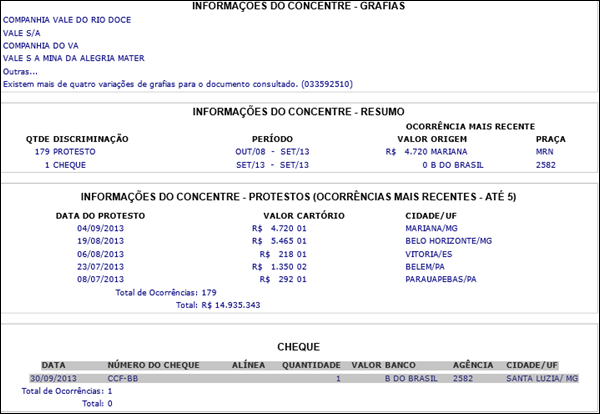The width and height of the screenshot is (600, 414).
Task: Click the DATA header in Cheque table
Action: coord(54,365)
